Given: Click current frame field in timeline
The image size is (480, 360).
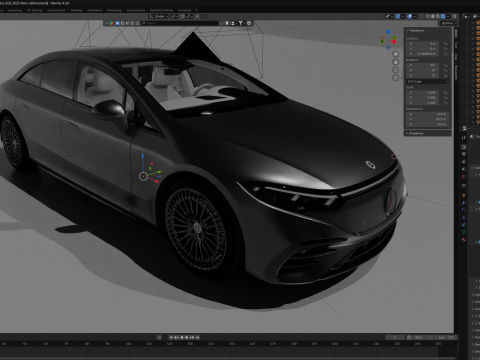Looking at the screenshot, I should click(x=395, y=337).
